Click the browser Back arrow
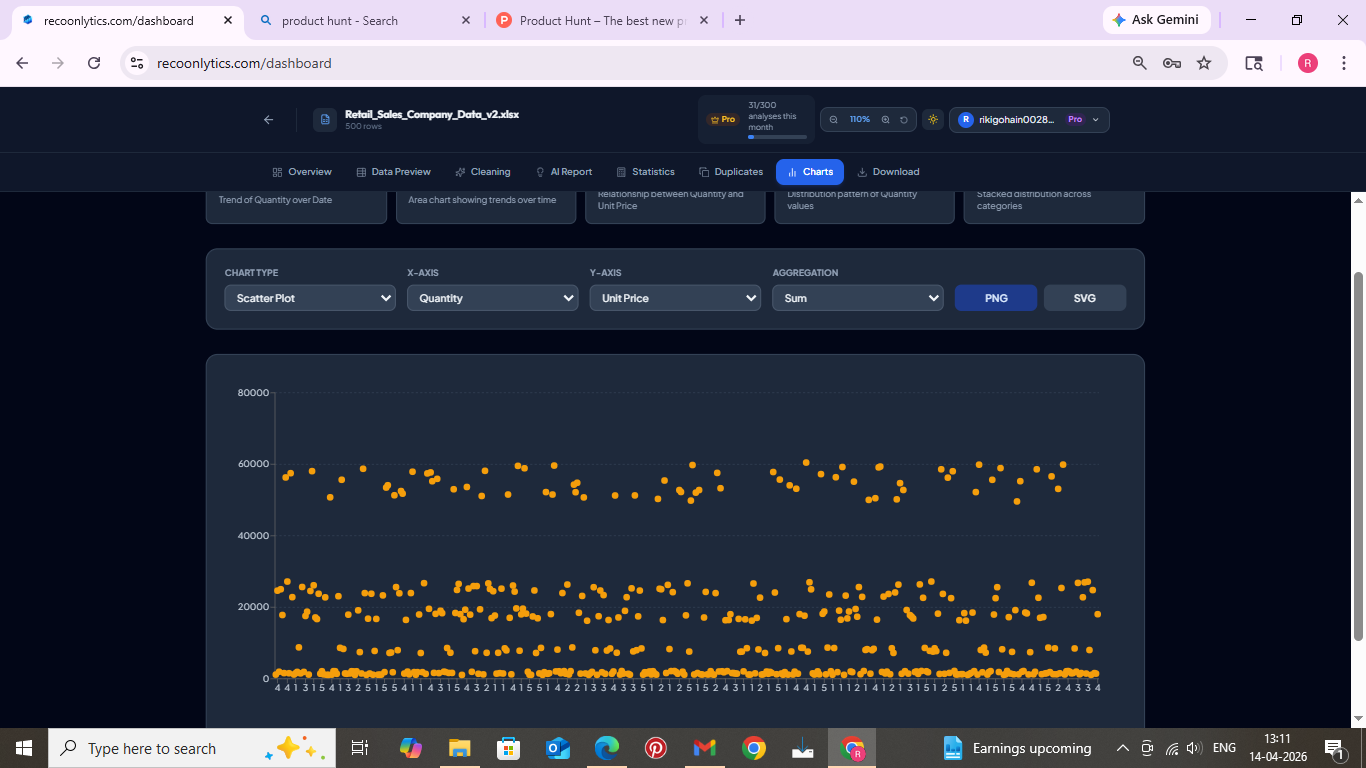1366x768 pixels. (x=22, y=63)
